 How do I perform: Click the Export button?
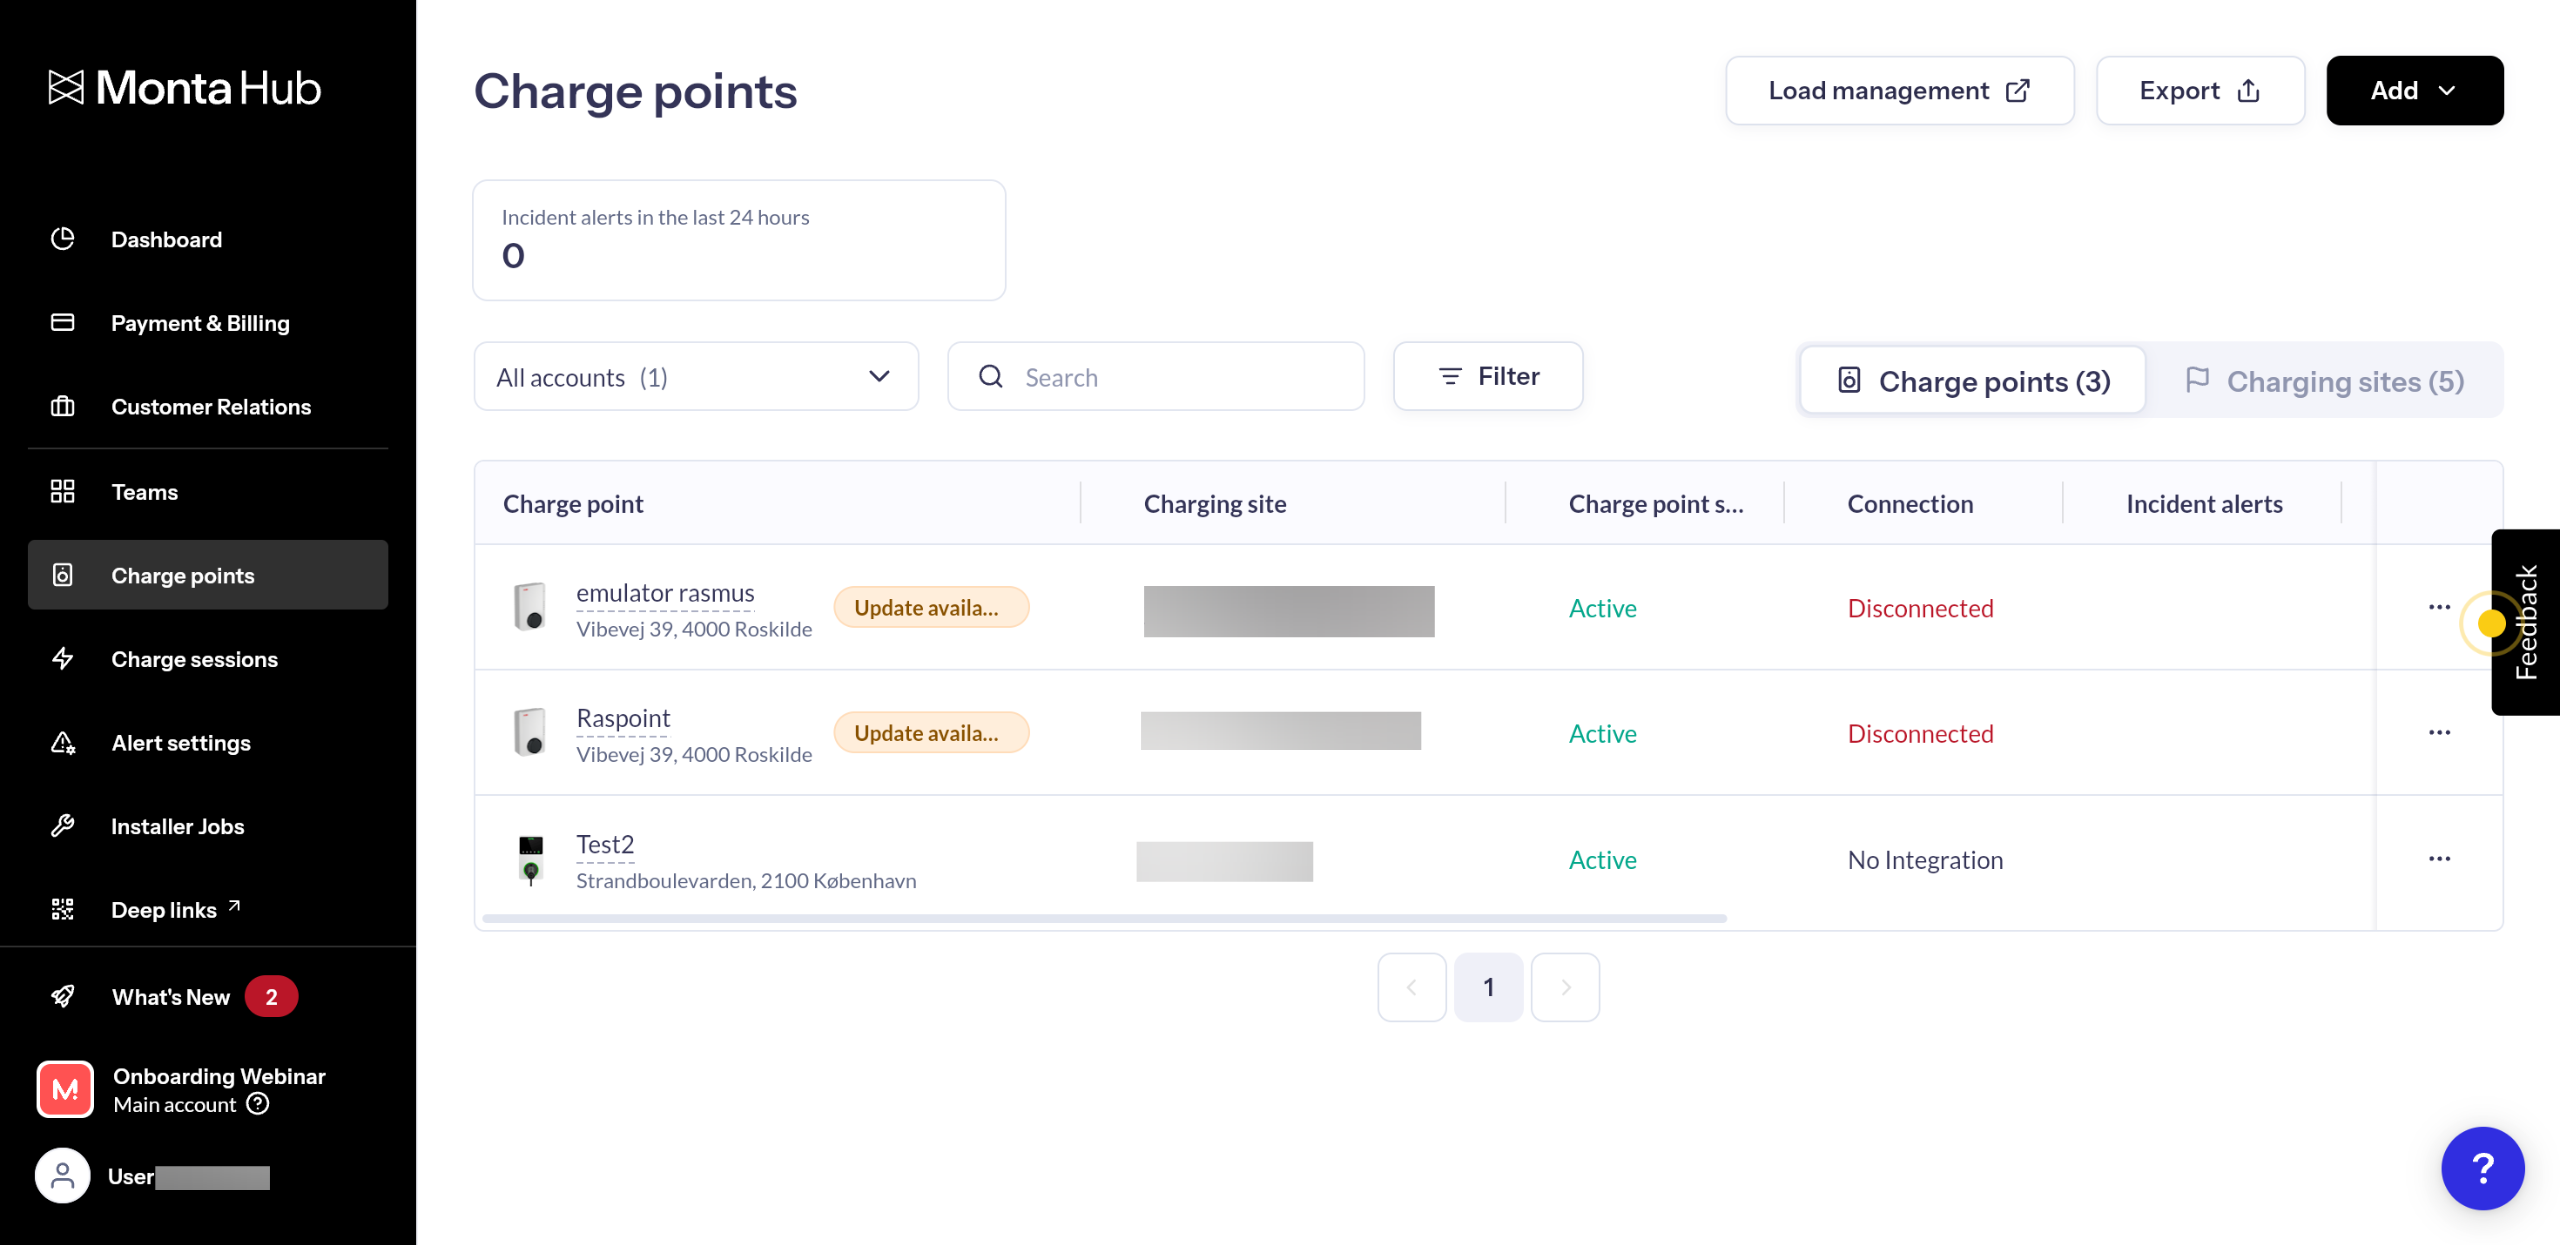[2199, 91]
